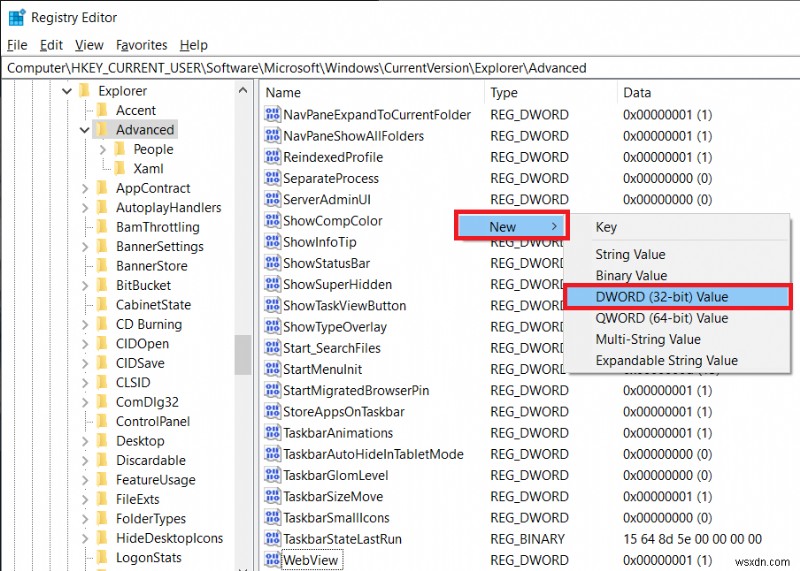Select the BamThrottling key
This screenshot has height=571, width=800.
[x=158, y=227]
